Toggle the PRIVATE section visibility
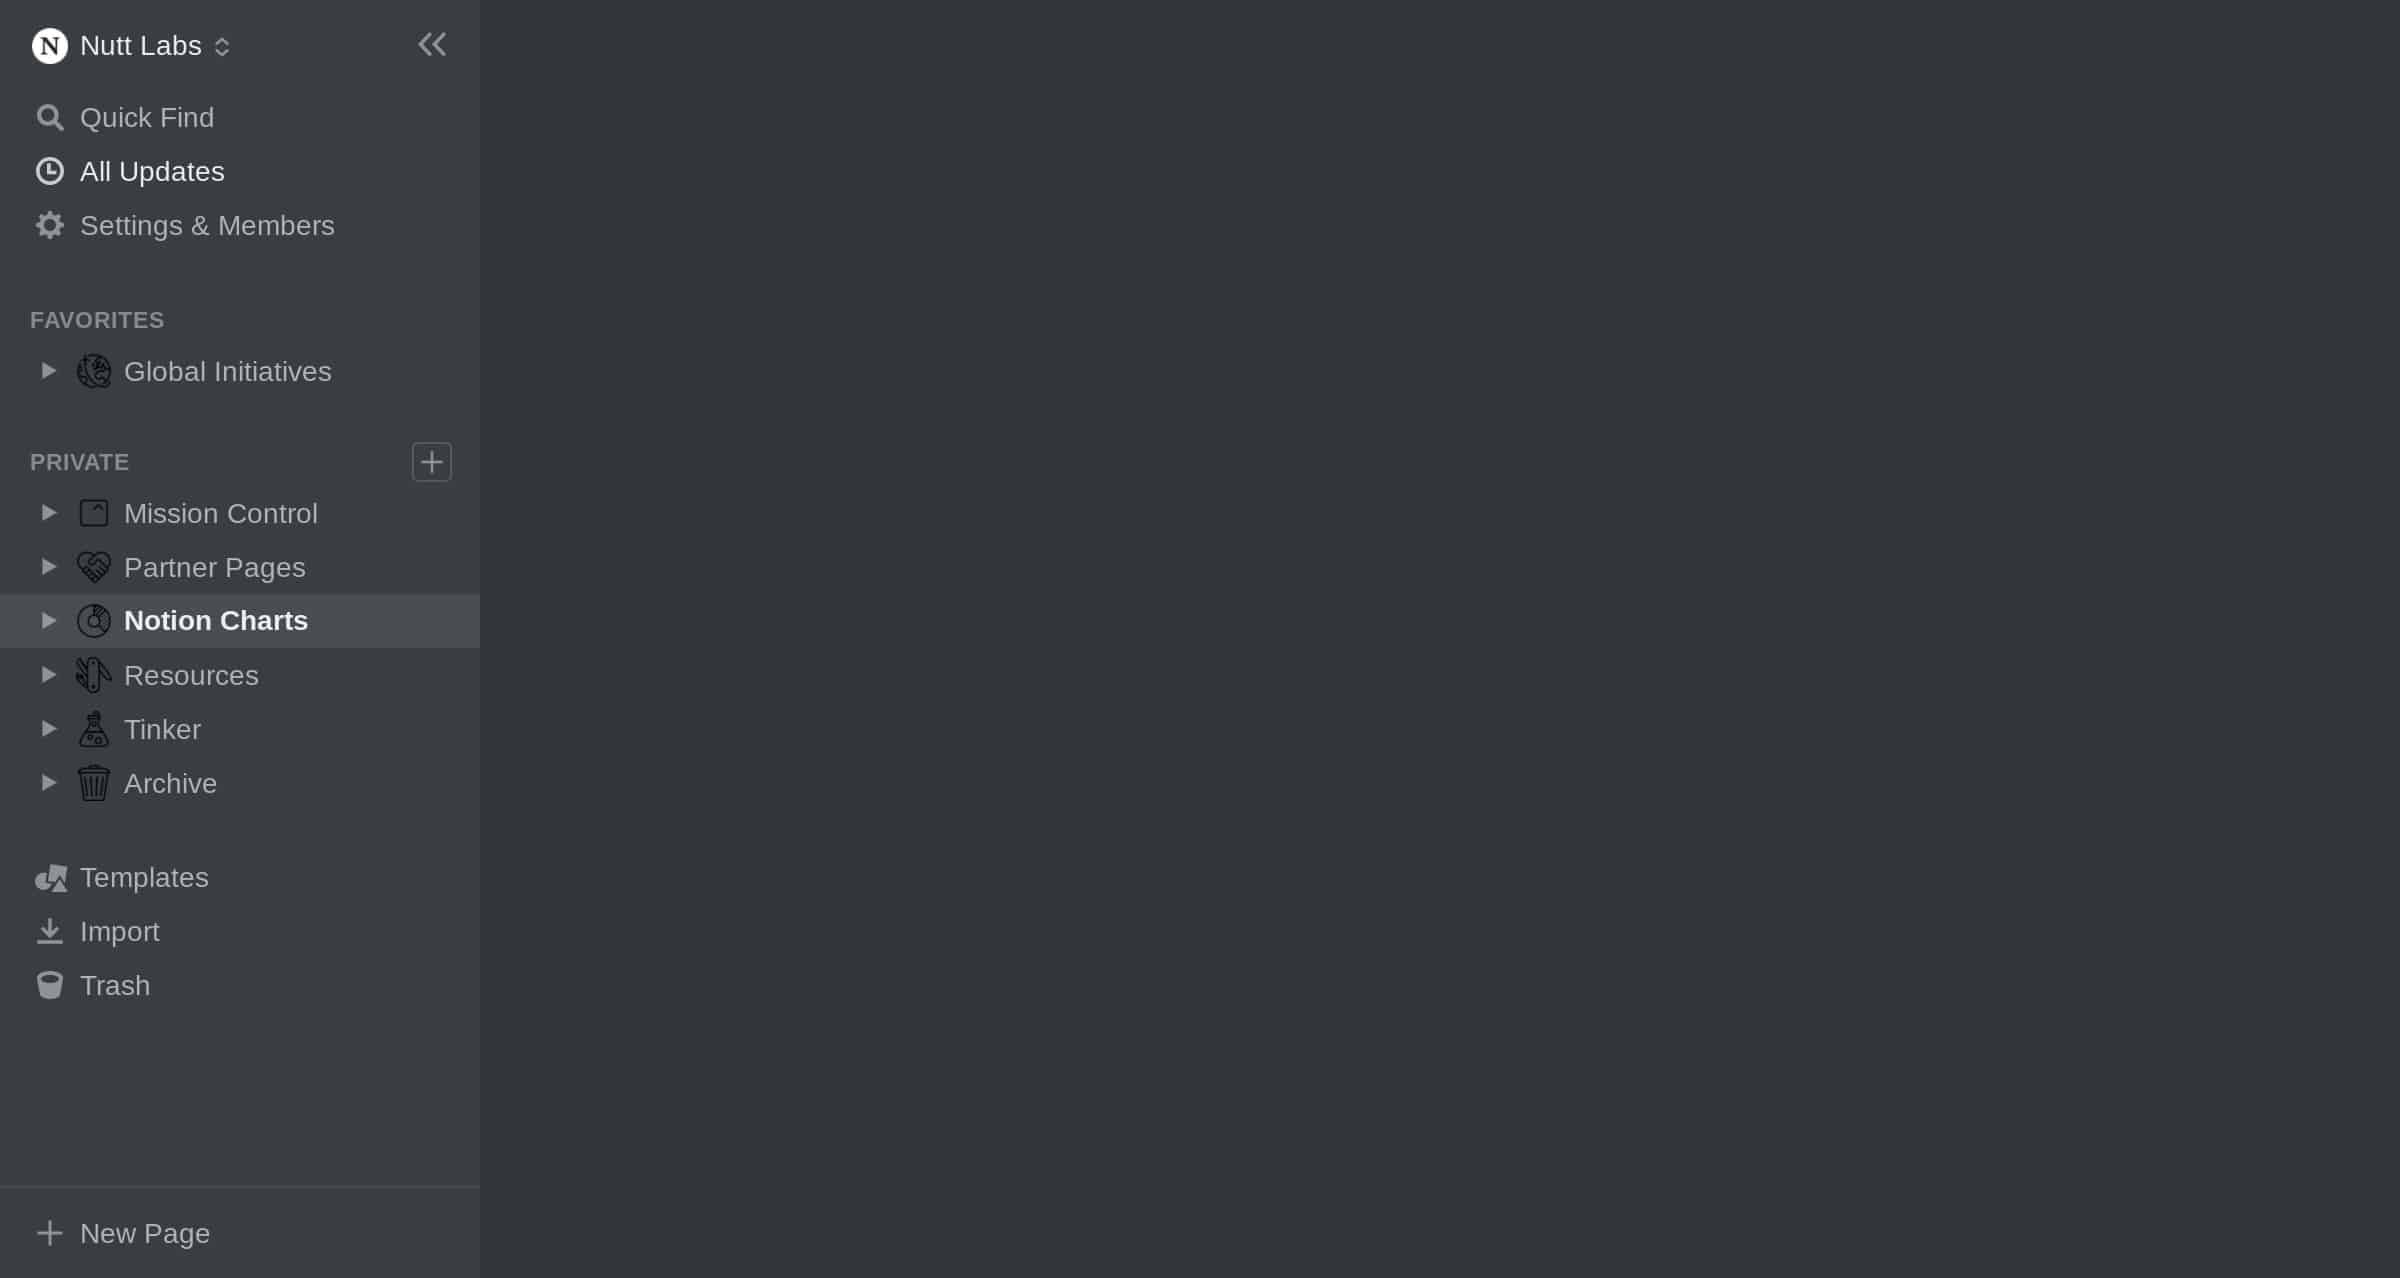 click(x=79, y=462)
